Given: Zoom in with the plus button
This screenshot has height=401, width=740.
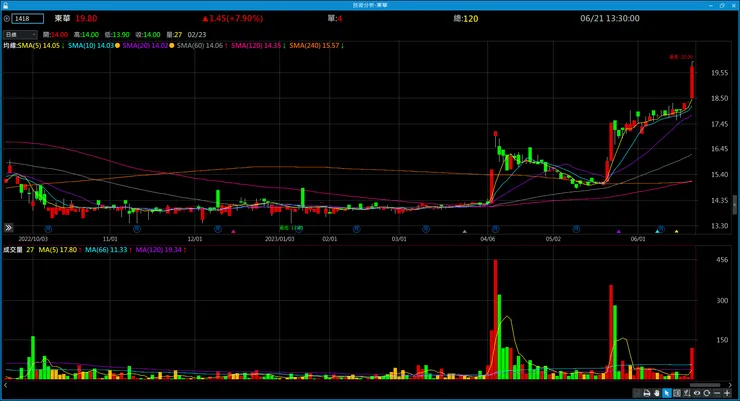Looking at the screenshot, I should tap(727, 393).
